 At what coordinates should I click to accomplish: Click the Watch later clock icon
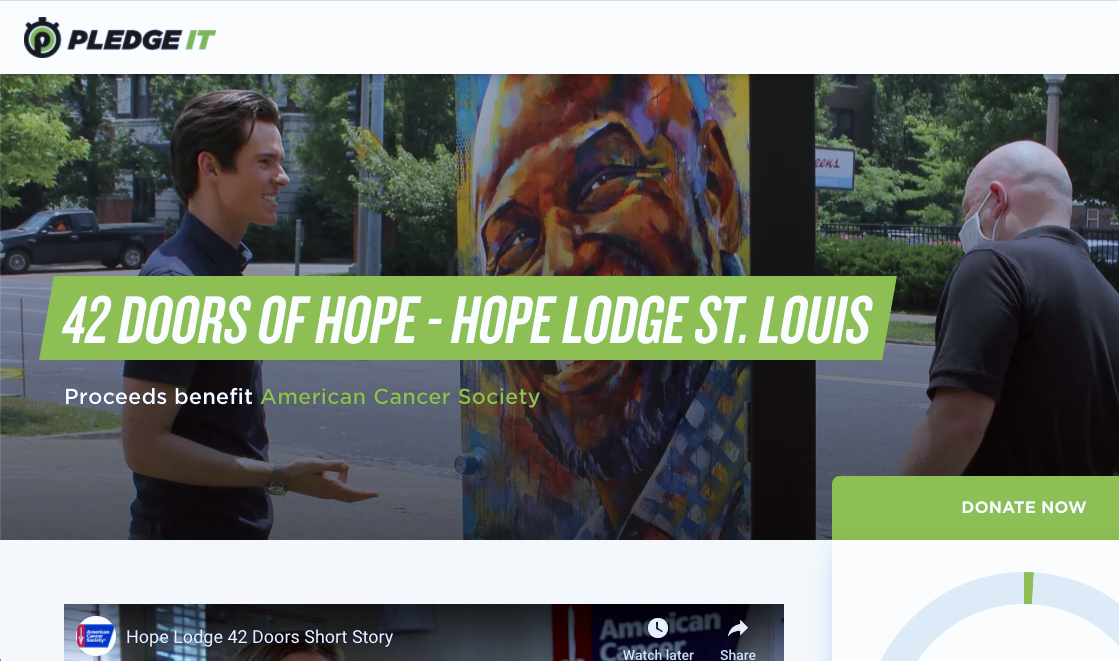(x=658, y=628)
